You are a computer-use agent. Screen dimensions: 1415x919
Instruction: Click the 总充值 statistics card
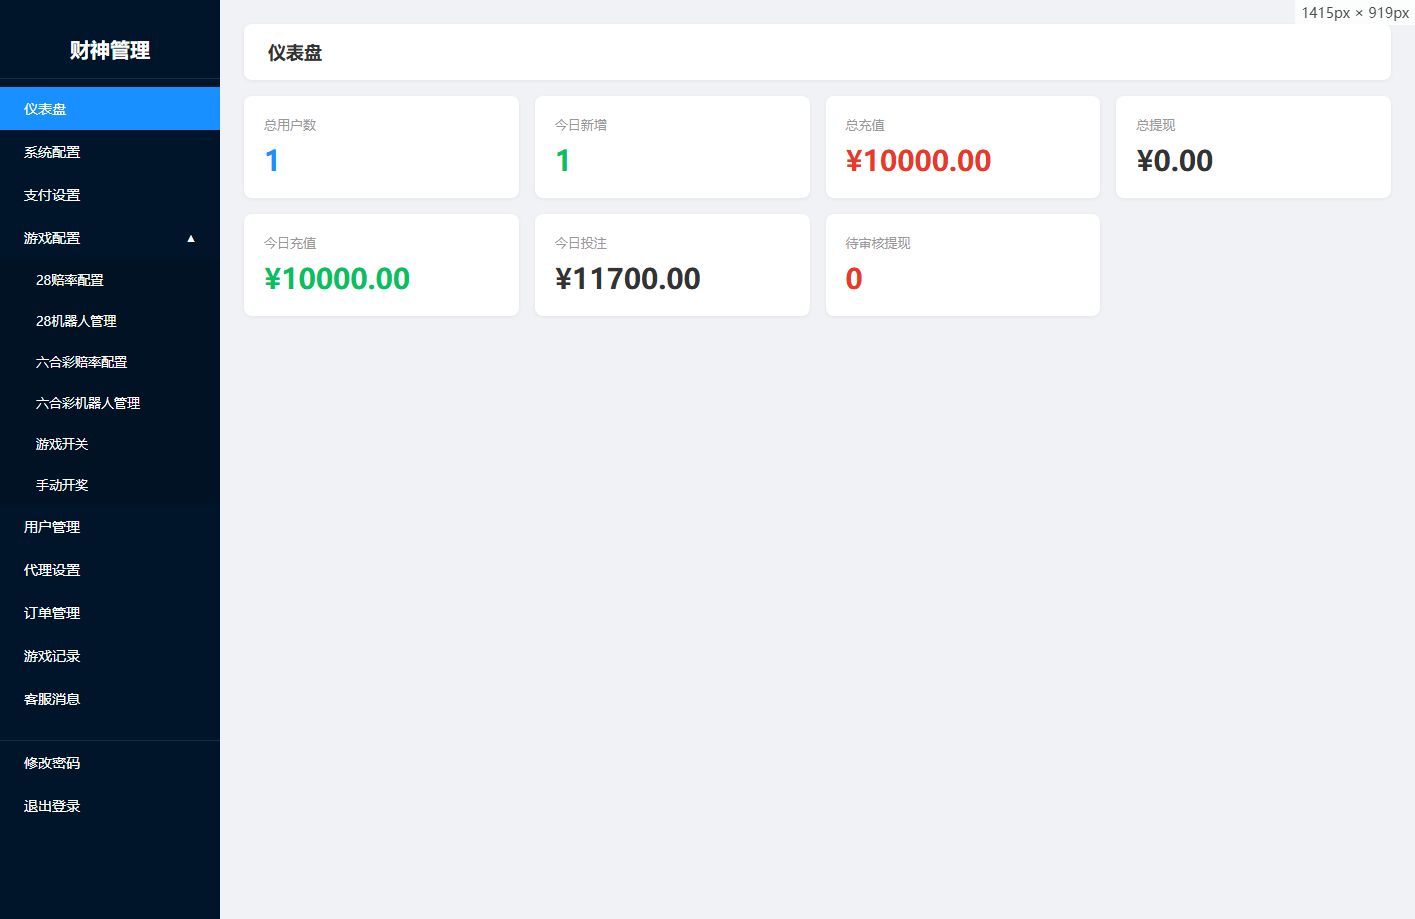963,147
